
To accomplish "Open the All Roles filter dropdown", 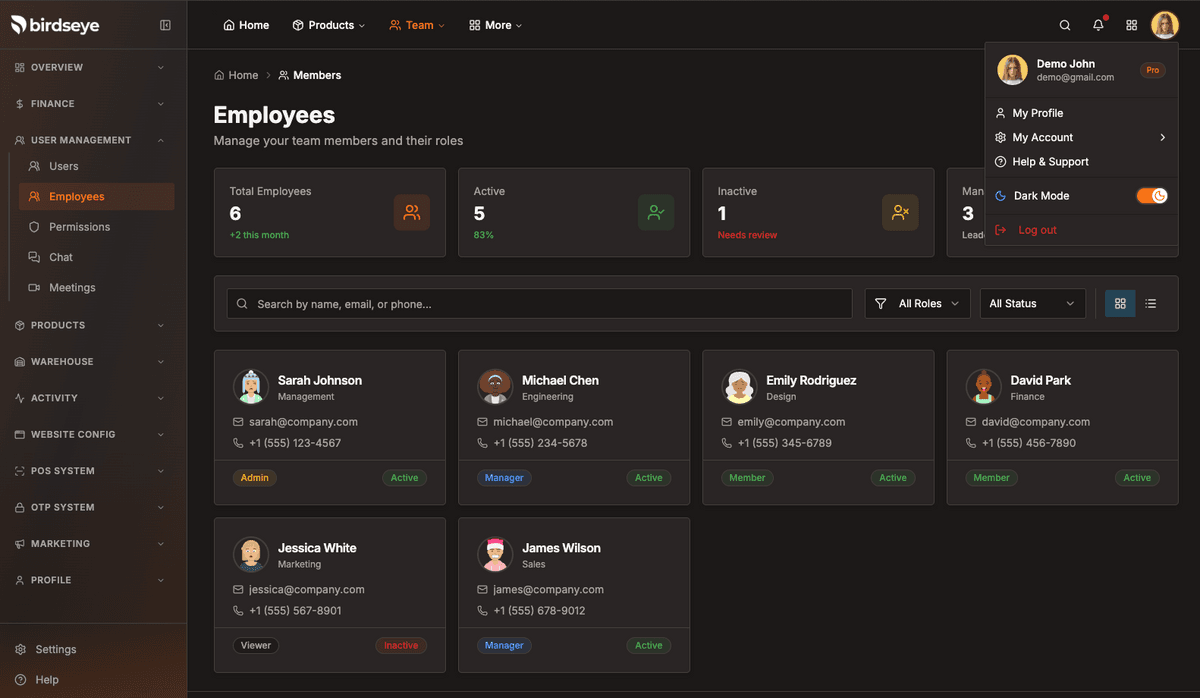I will 917,303.
